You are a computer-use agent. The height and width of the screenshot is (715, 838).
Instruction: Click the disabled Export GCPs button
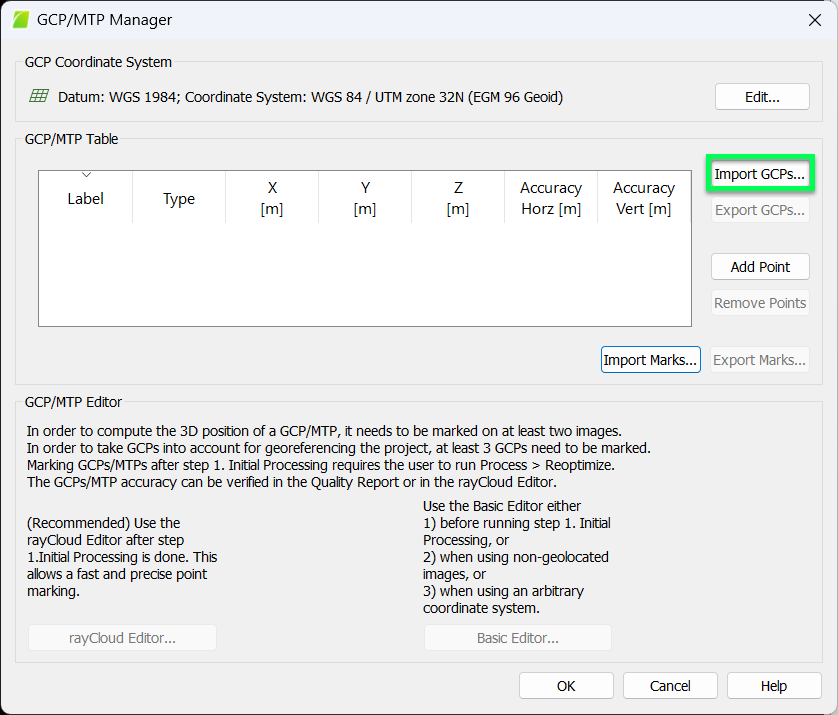coord(760,209)
